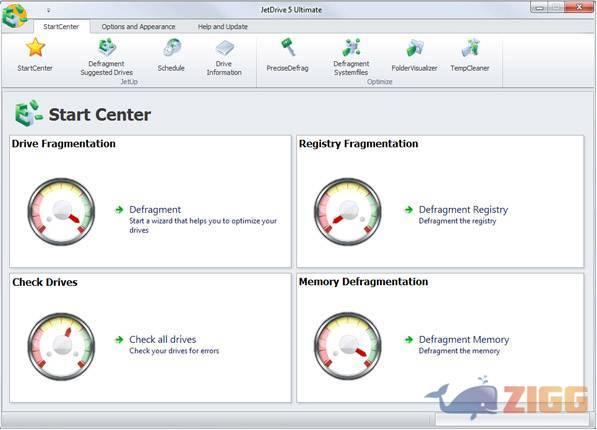Click 'Check your drives for errors' description
Screen dimensions: 597x430
(174, 351)
